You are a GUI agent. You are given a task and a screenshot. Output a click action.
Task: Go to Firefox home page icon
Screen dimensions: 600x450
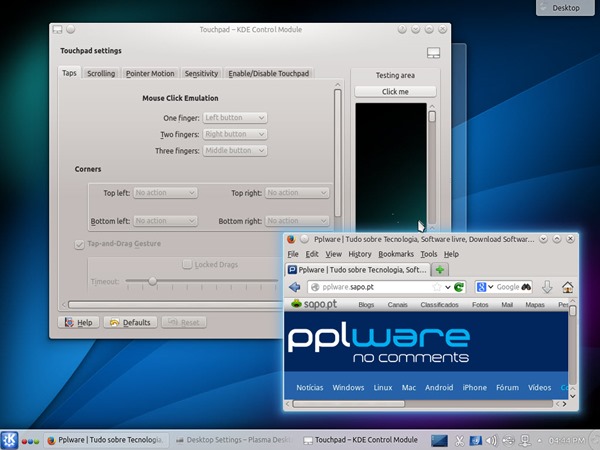tap(568, 287)
